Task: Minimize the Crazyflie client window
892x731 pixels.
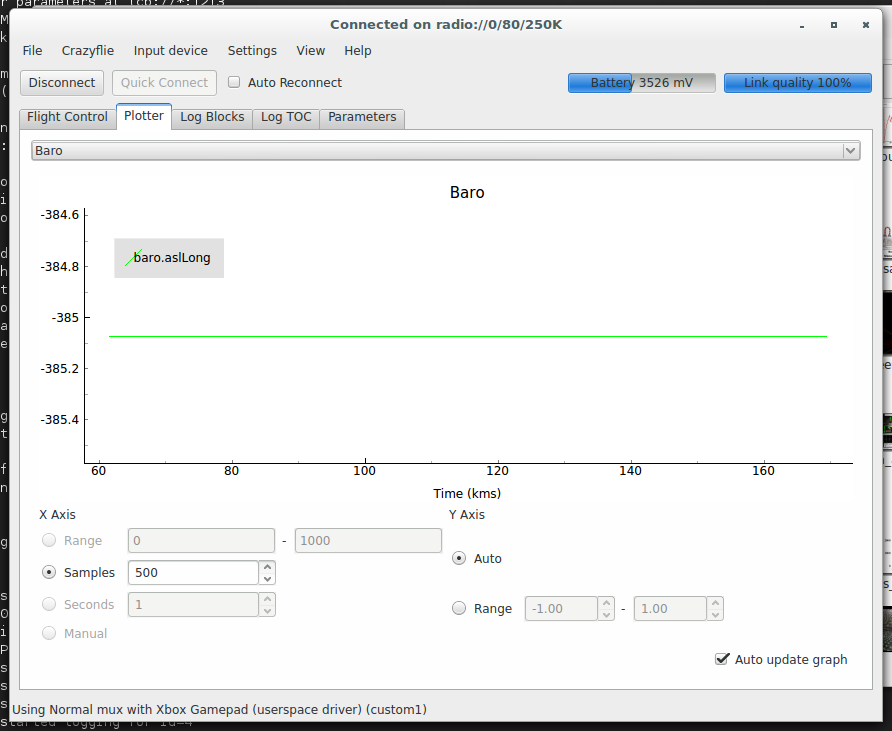Action: pyautogui.click(x=803, y=24)
